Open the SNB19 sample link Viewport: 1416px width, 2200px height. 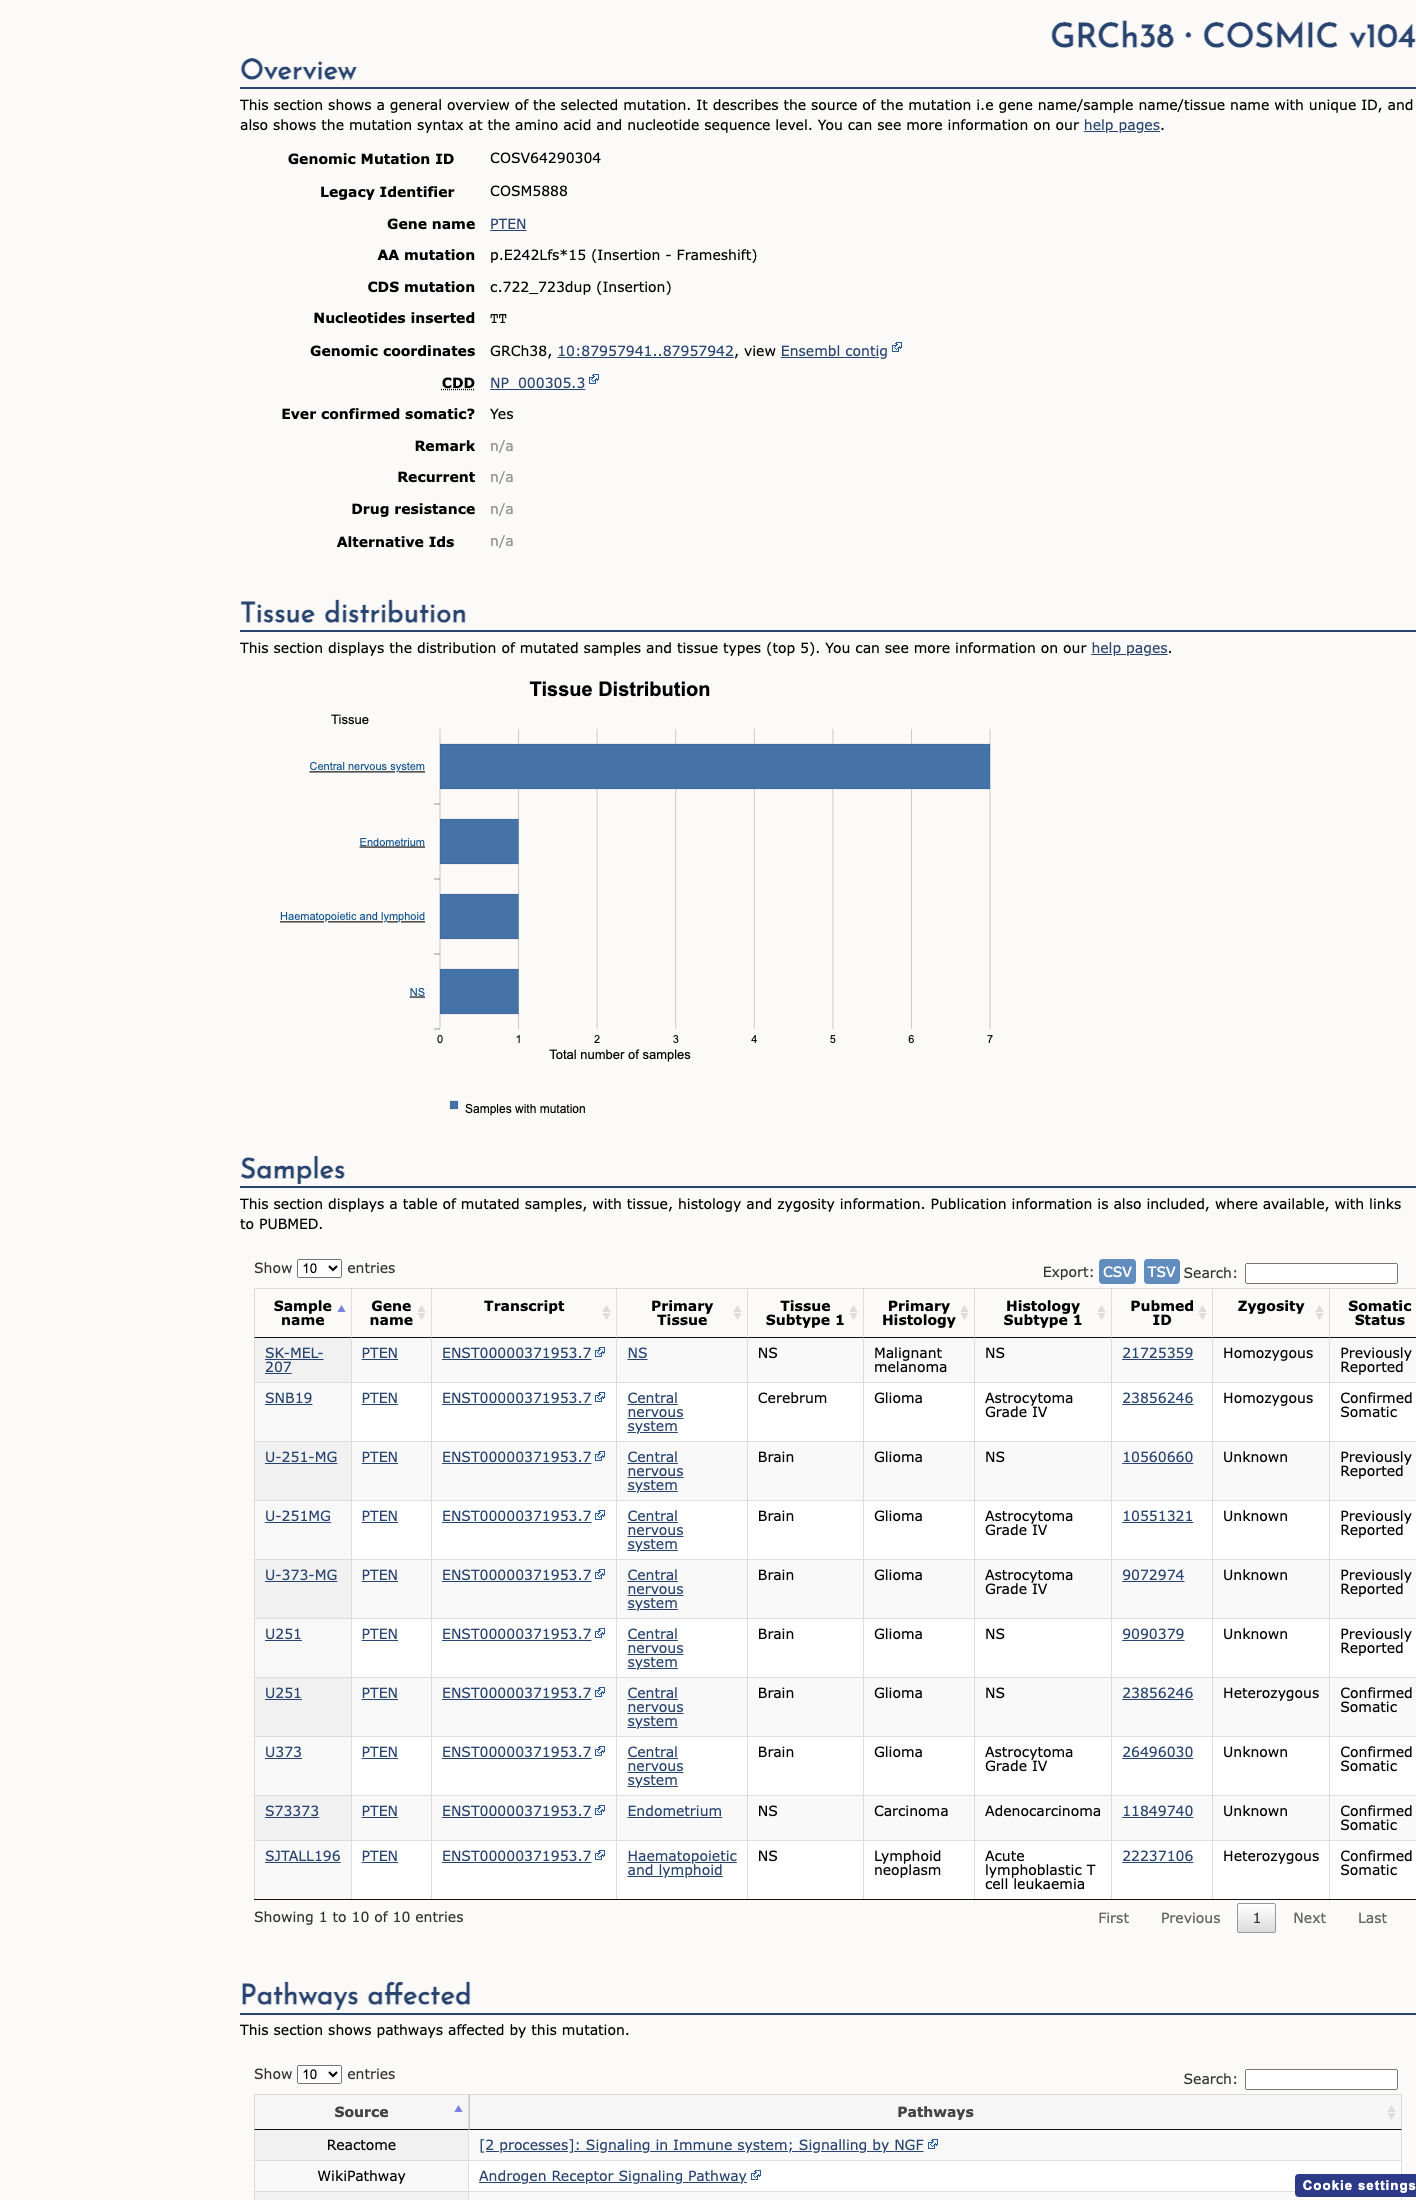click(x=288, y=1398)
